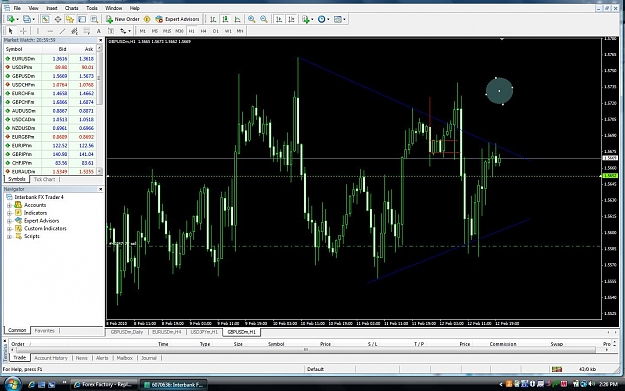
Task: Switch to the Favorites navigator tab
Action: [x=44, y=331]
